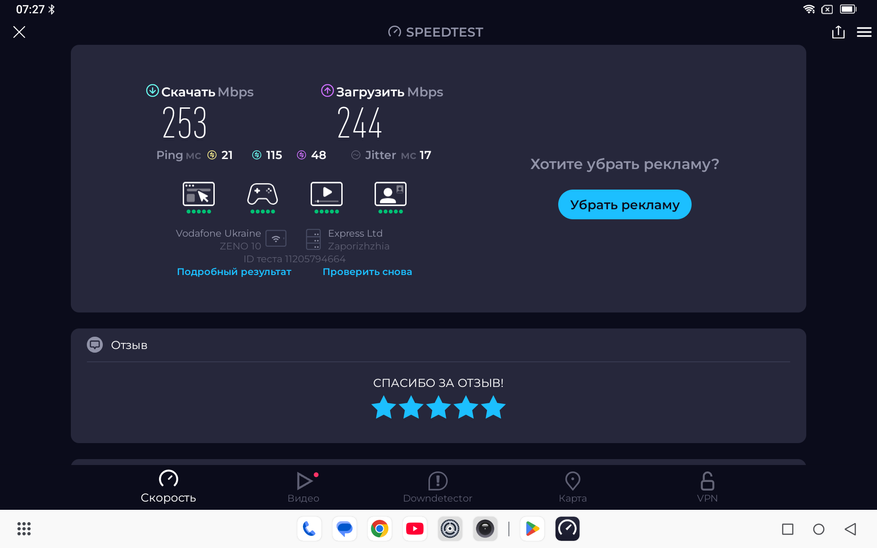Viewport: 877px width, 548px height.
Task: Open Chrome from the taskbar
Action: coord(379,528)
